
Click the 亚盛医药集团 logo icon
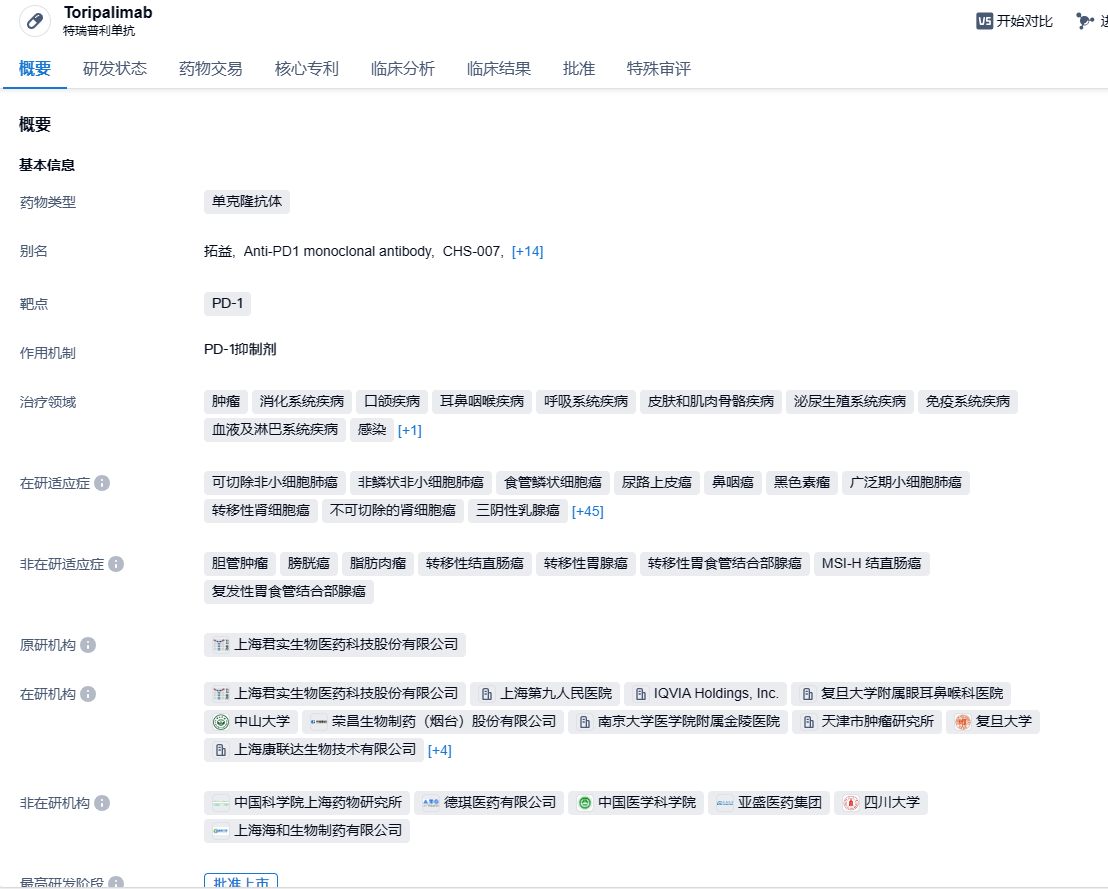tap(724, 803)
